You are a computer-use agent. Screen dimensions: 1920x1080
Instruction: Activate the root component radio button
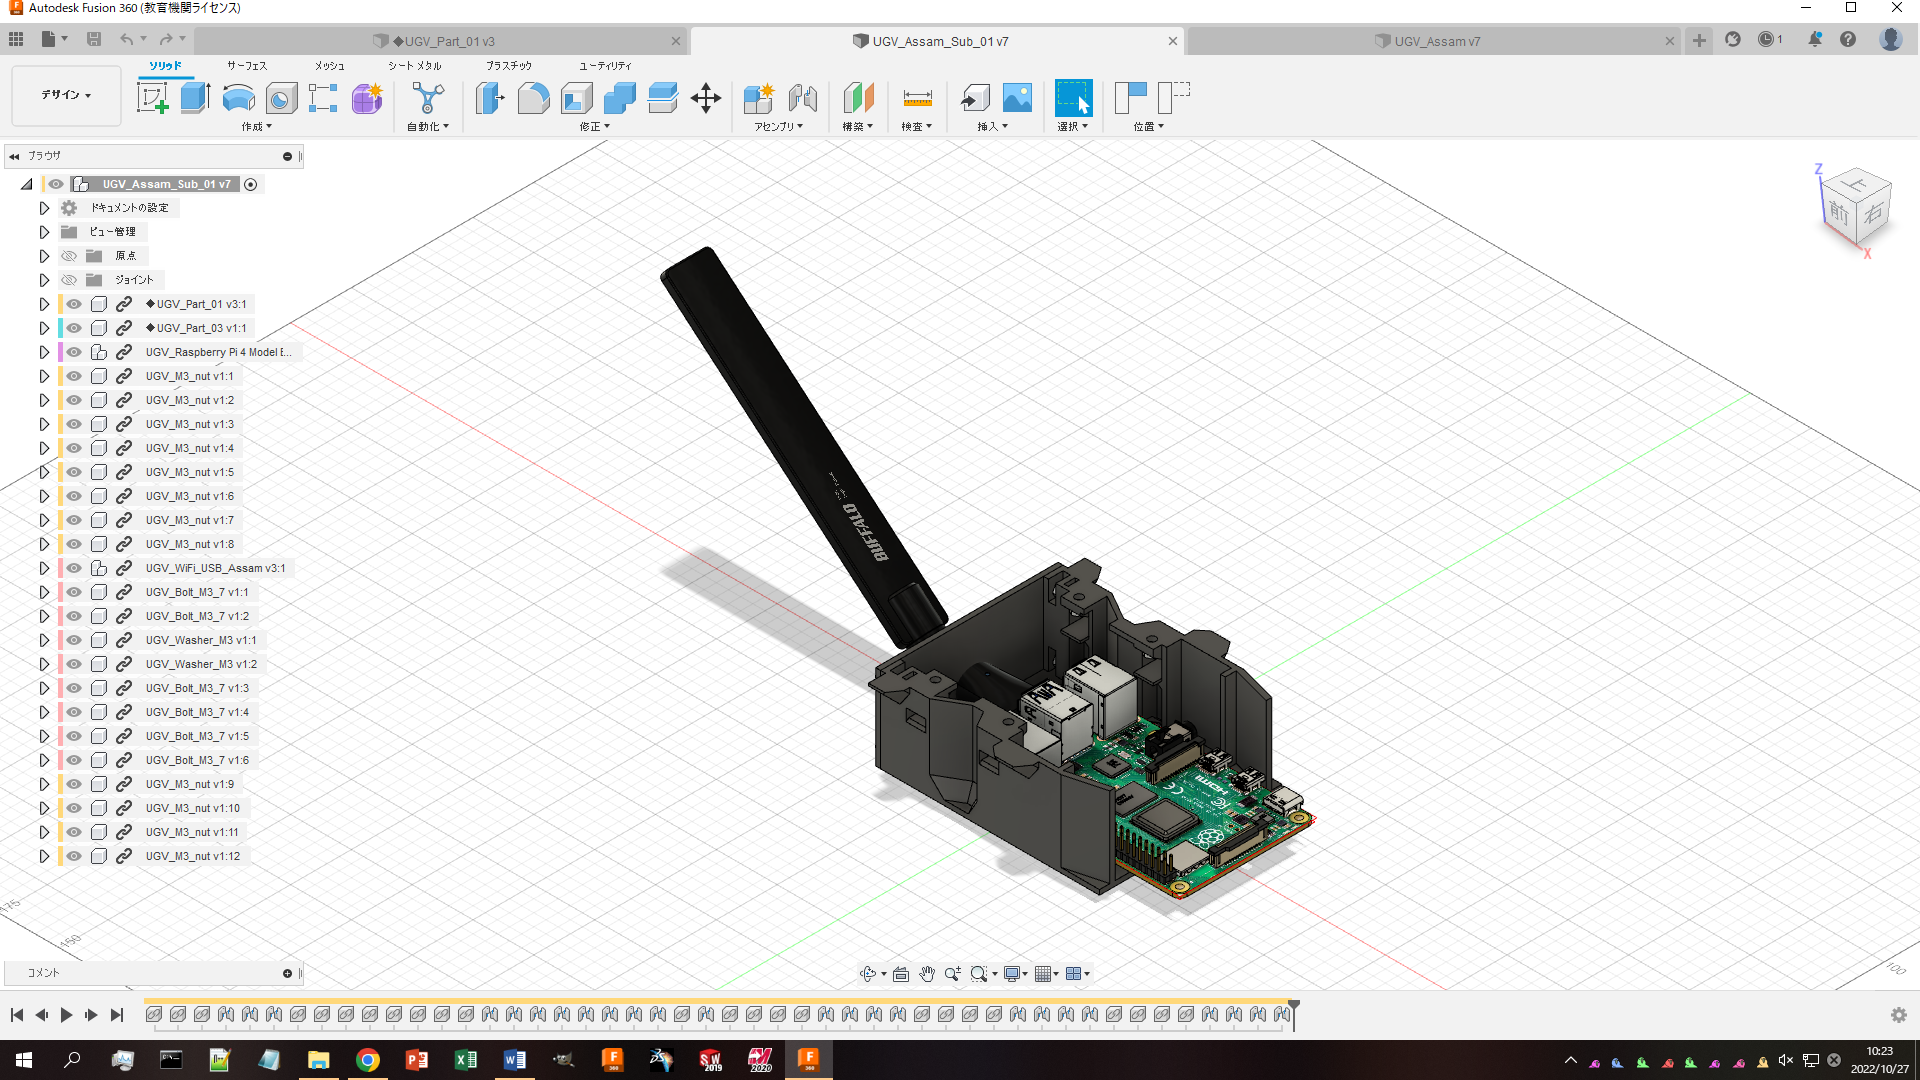click(x=251, y=184)
